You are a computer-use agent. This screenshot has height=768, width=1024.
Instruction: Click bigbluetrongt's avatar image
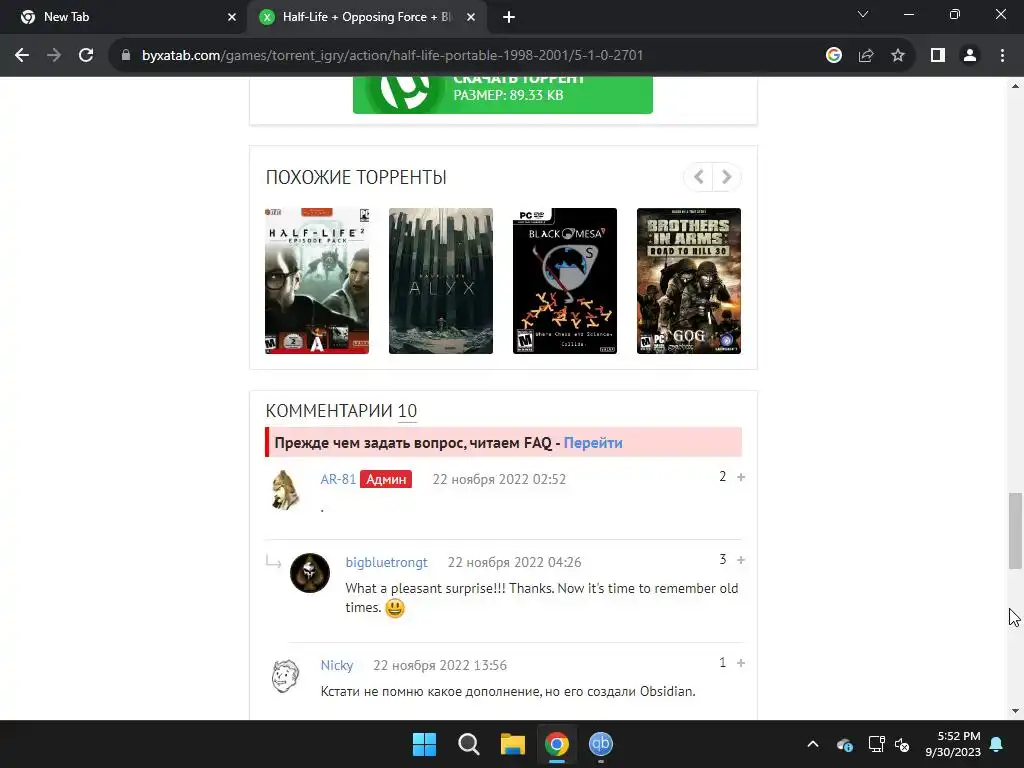(310, 573)
